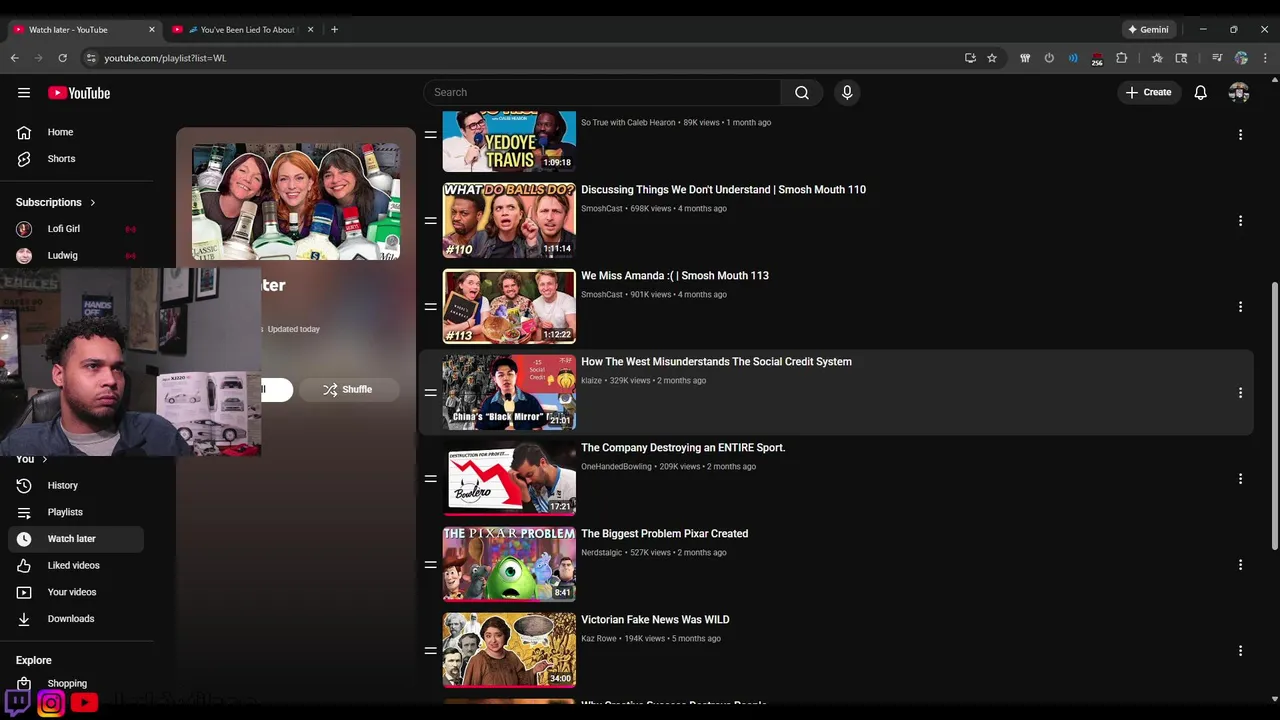This screenshot has width=1280, height=720.
Task: Open the account avatar menu
Action: [x=1239, y=93]
